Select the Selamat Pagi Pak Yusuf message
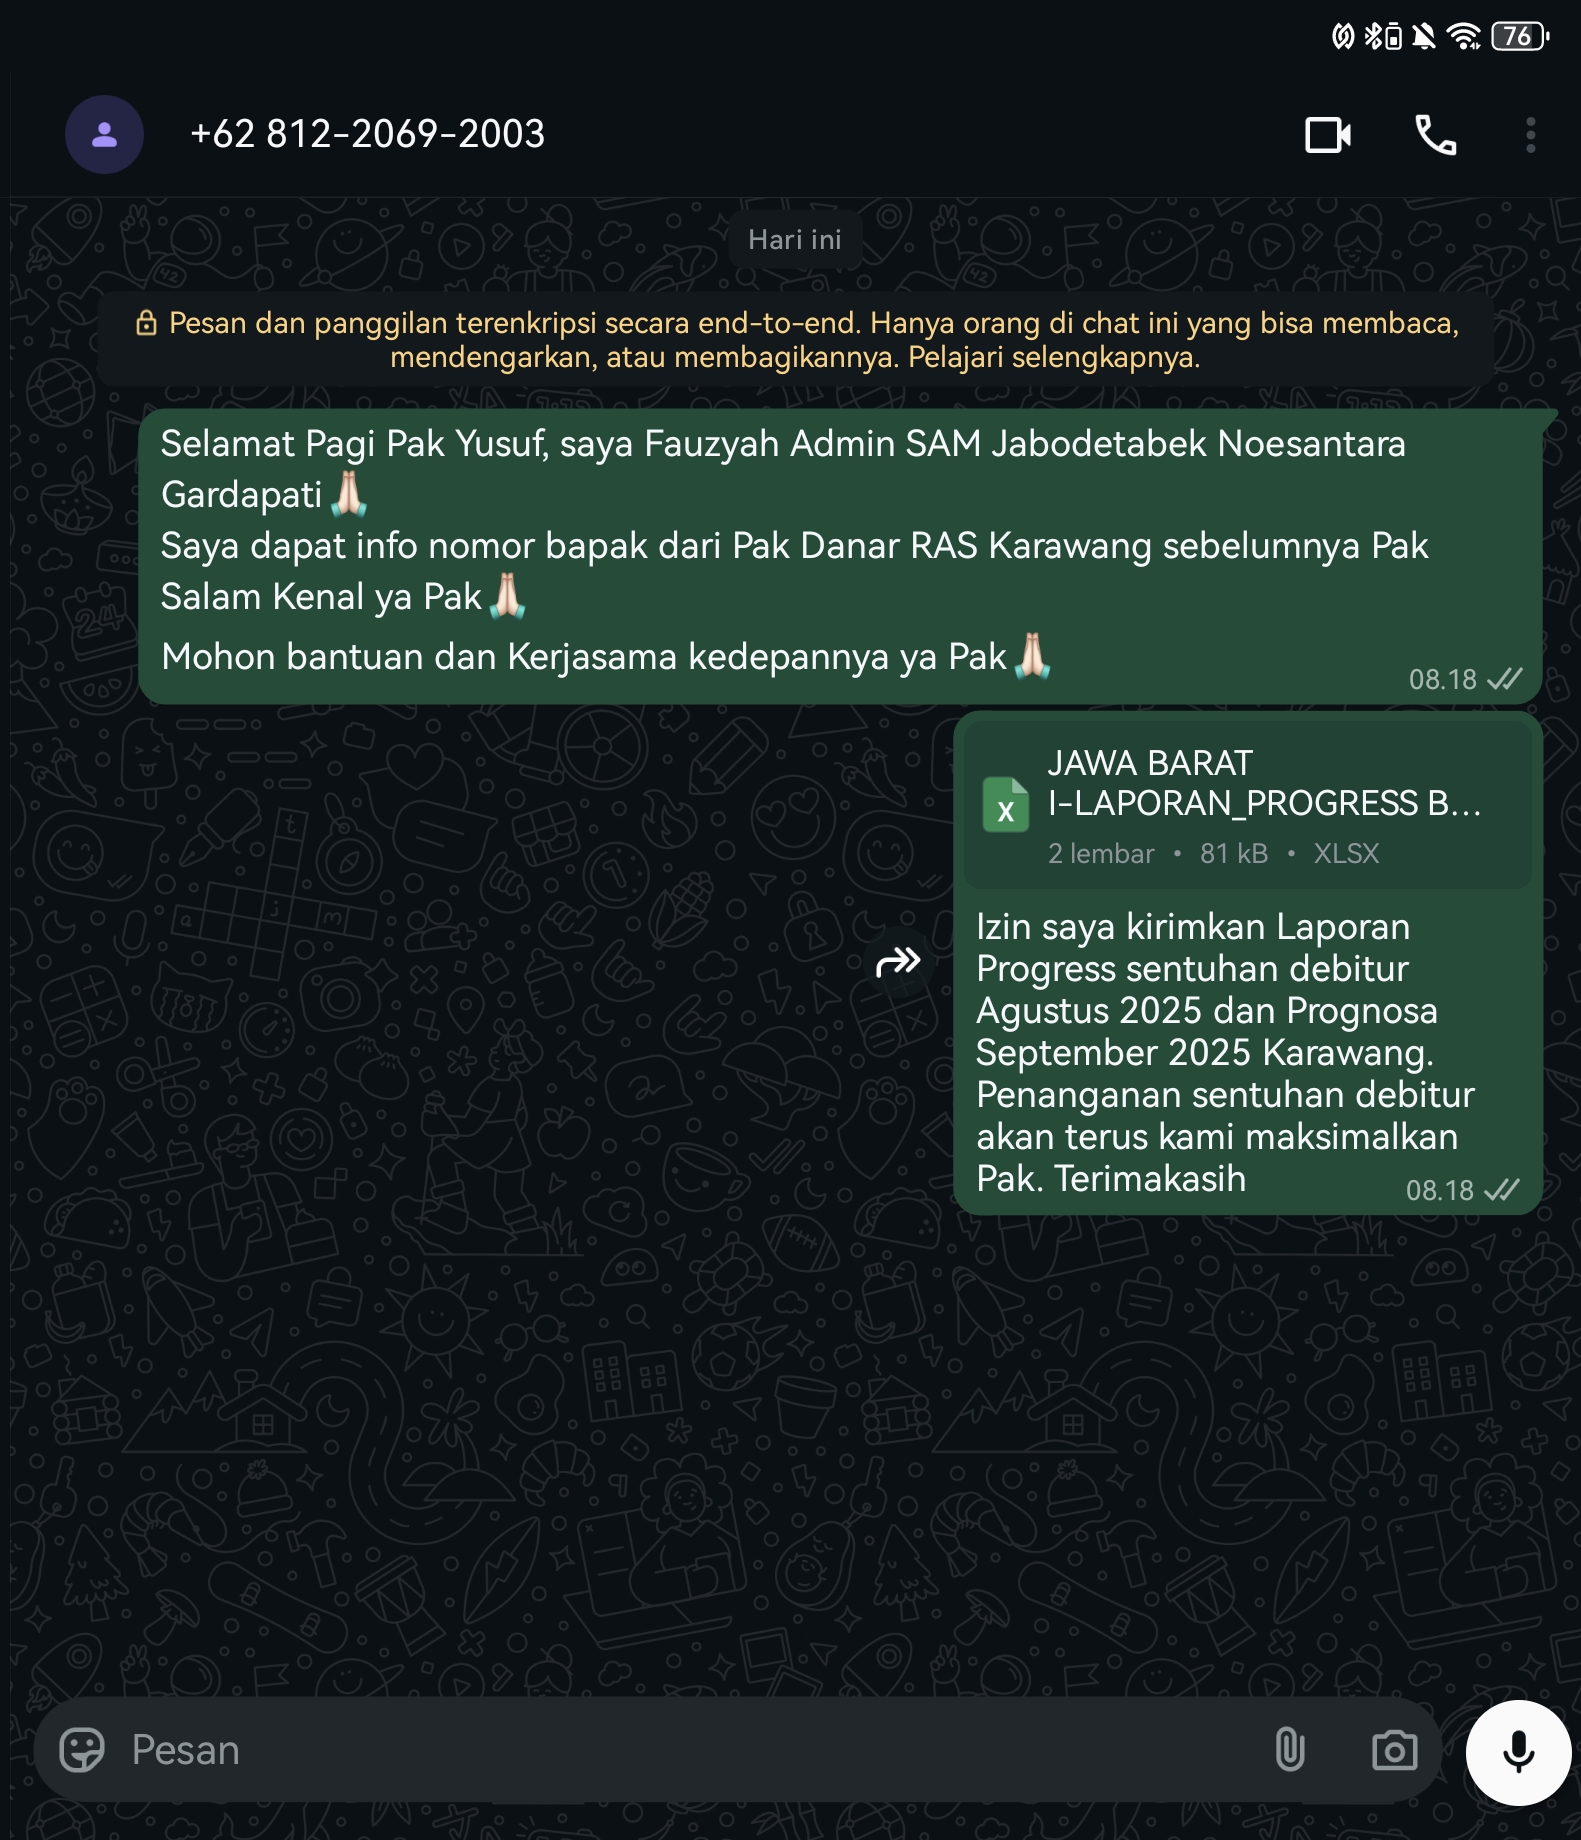 (840, 557)
